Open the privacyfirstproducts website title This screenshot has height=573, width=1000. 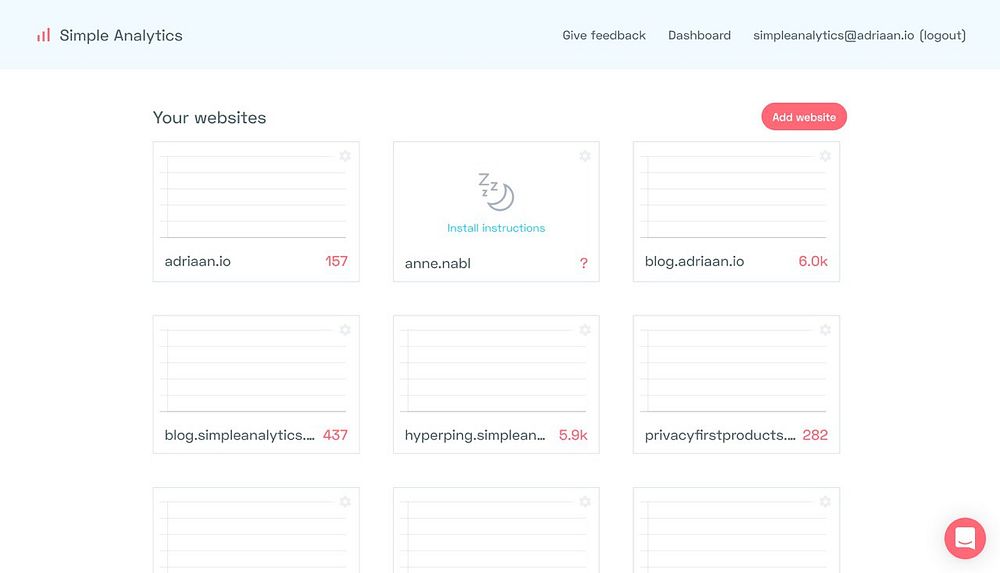pyautogui.click(x=720, y=435)
